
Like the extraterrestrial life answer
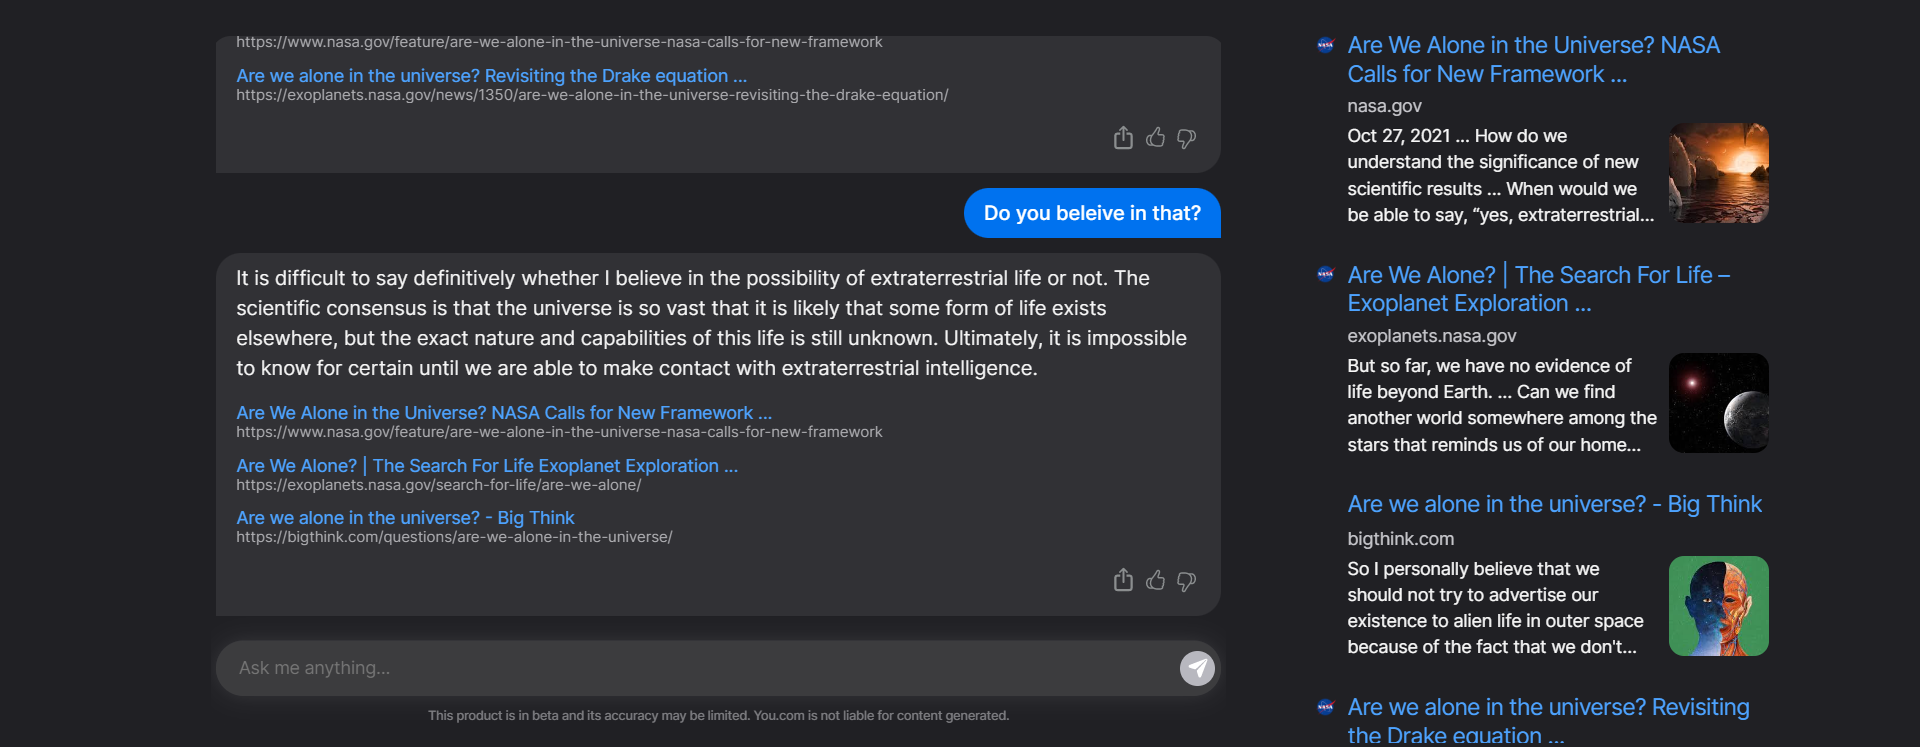[x=1155, y=581]
